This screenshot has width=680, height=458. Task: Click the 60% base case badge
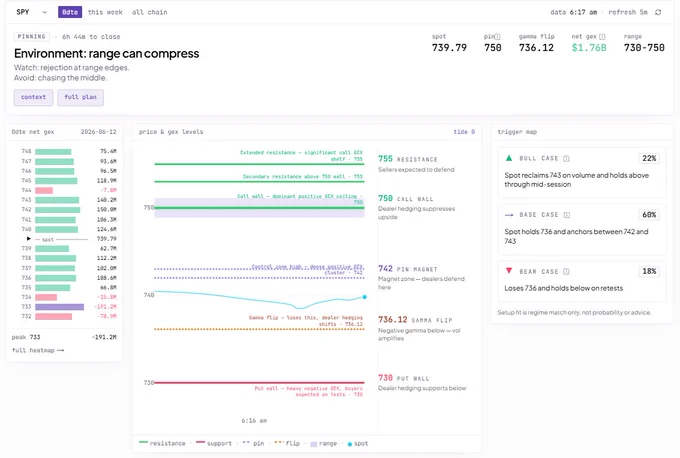(649, 215)
